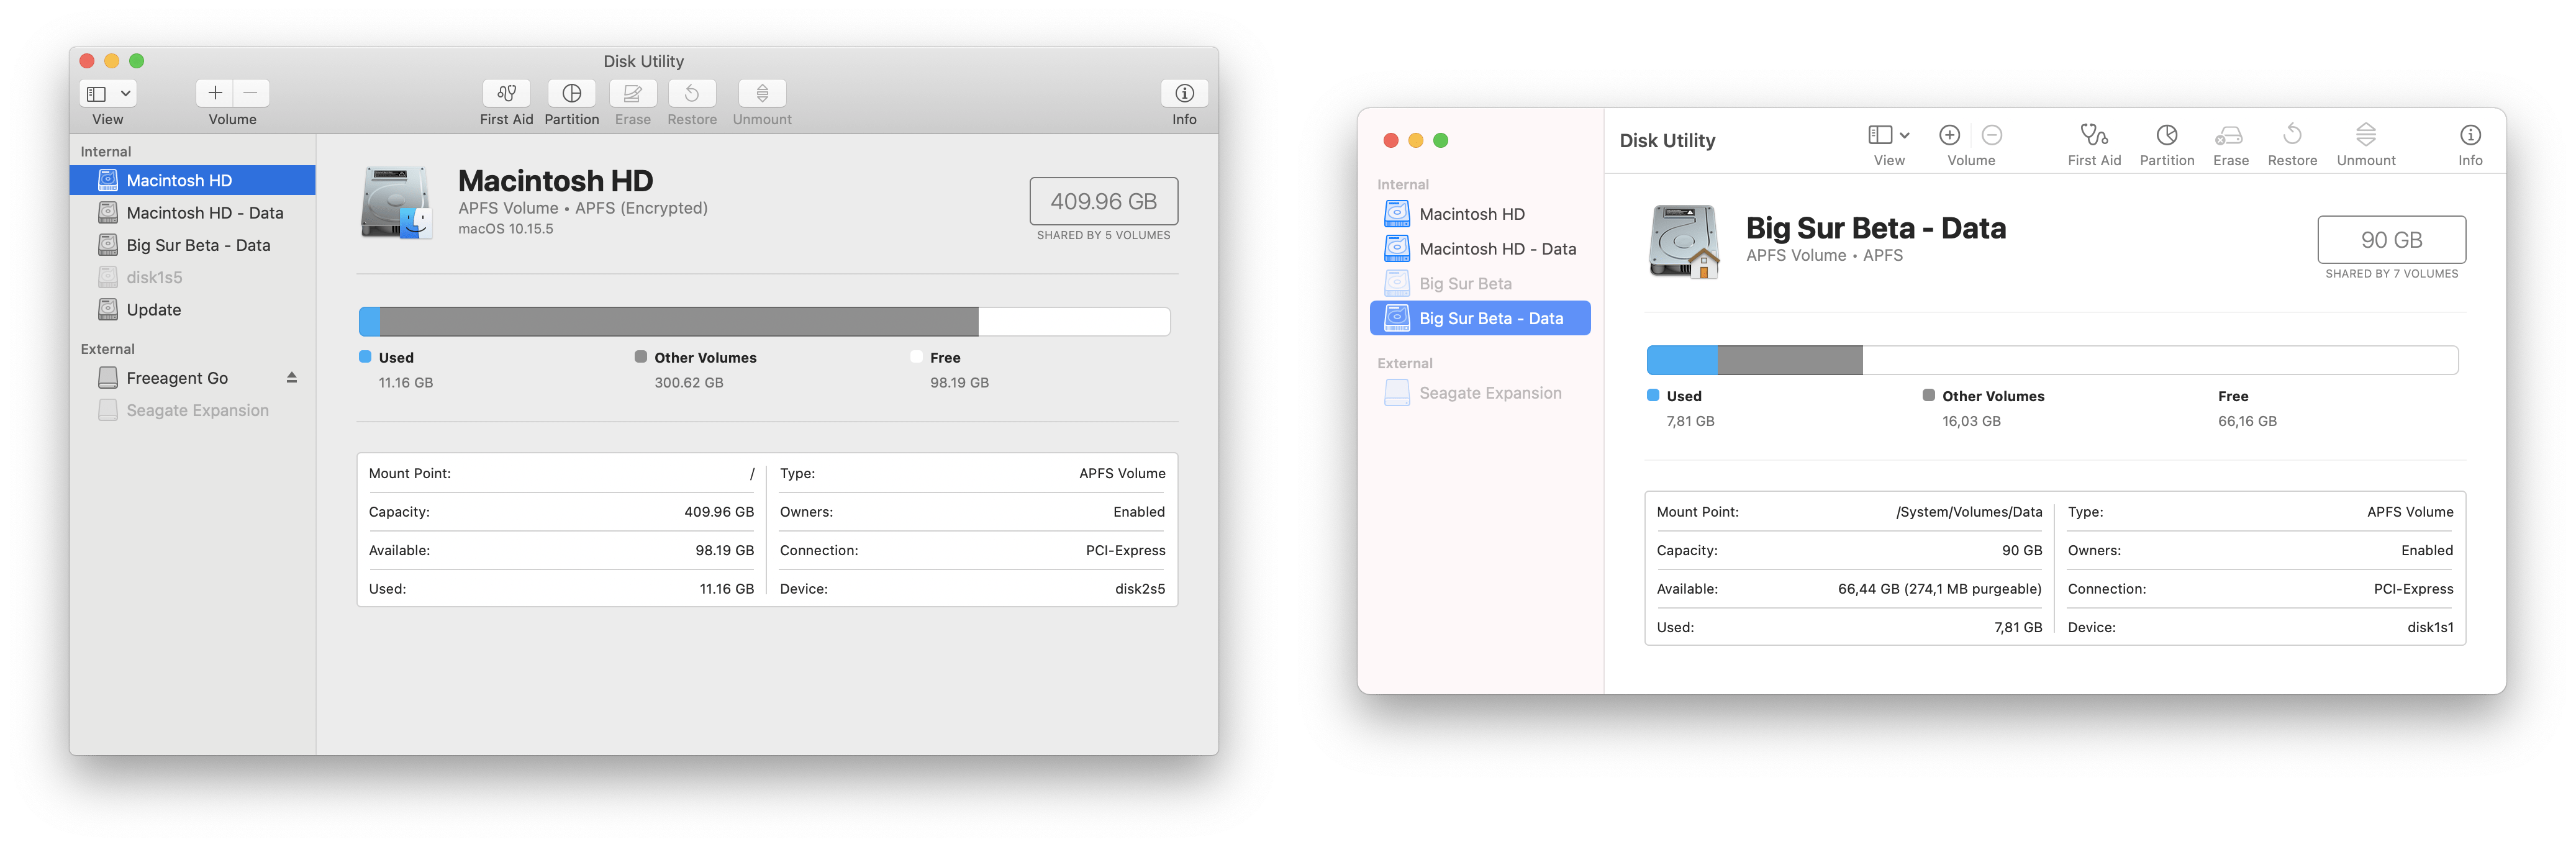Image resolution: width=2576 pixels, height=847 pixels.
Task: Open Info in Big Sur window
Action: click(x=2470, y=135)
